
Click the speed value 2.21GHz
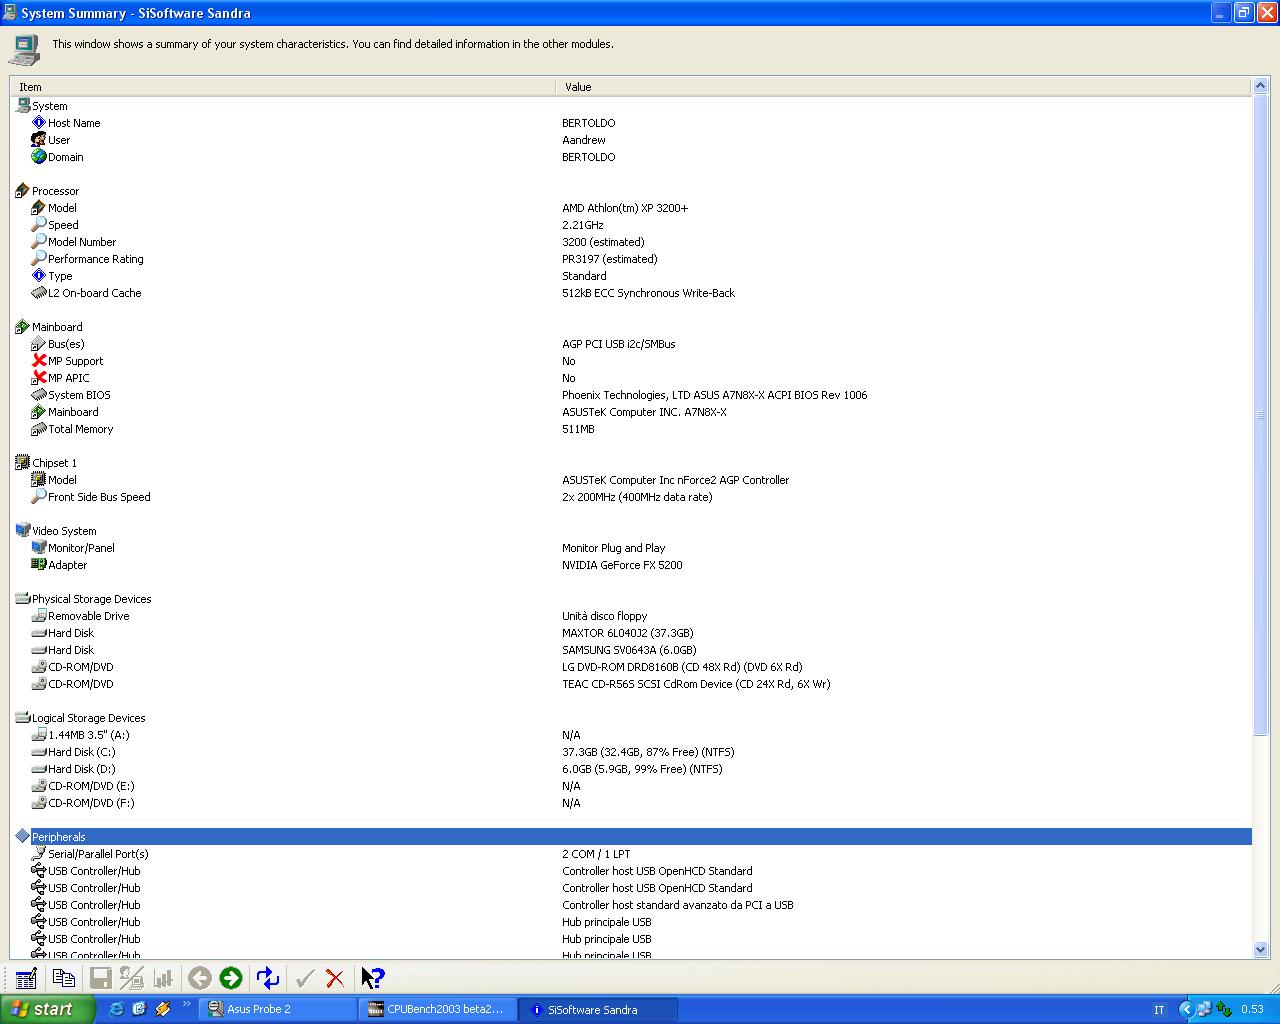[x=583, y=225]
